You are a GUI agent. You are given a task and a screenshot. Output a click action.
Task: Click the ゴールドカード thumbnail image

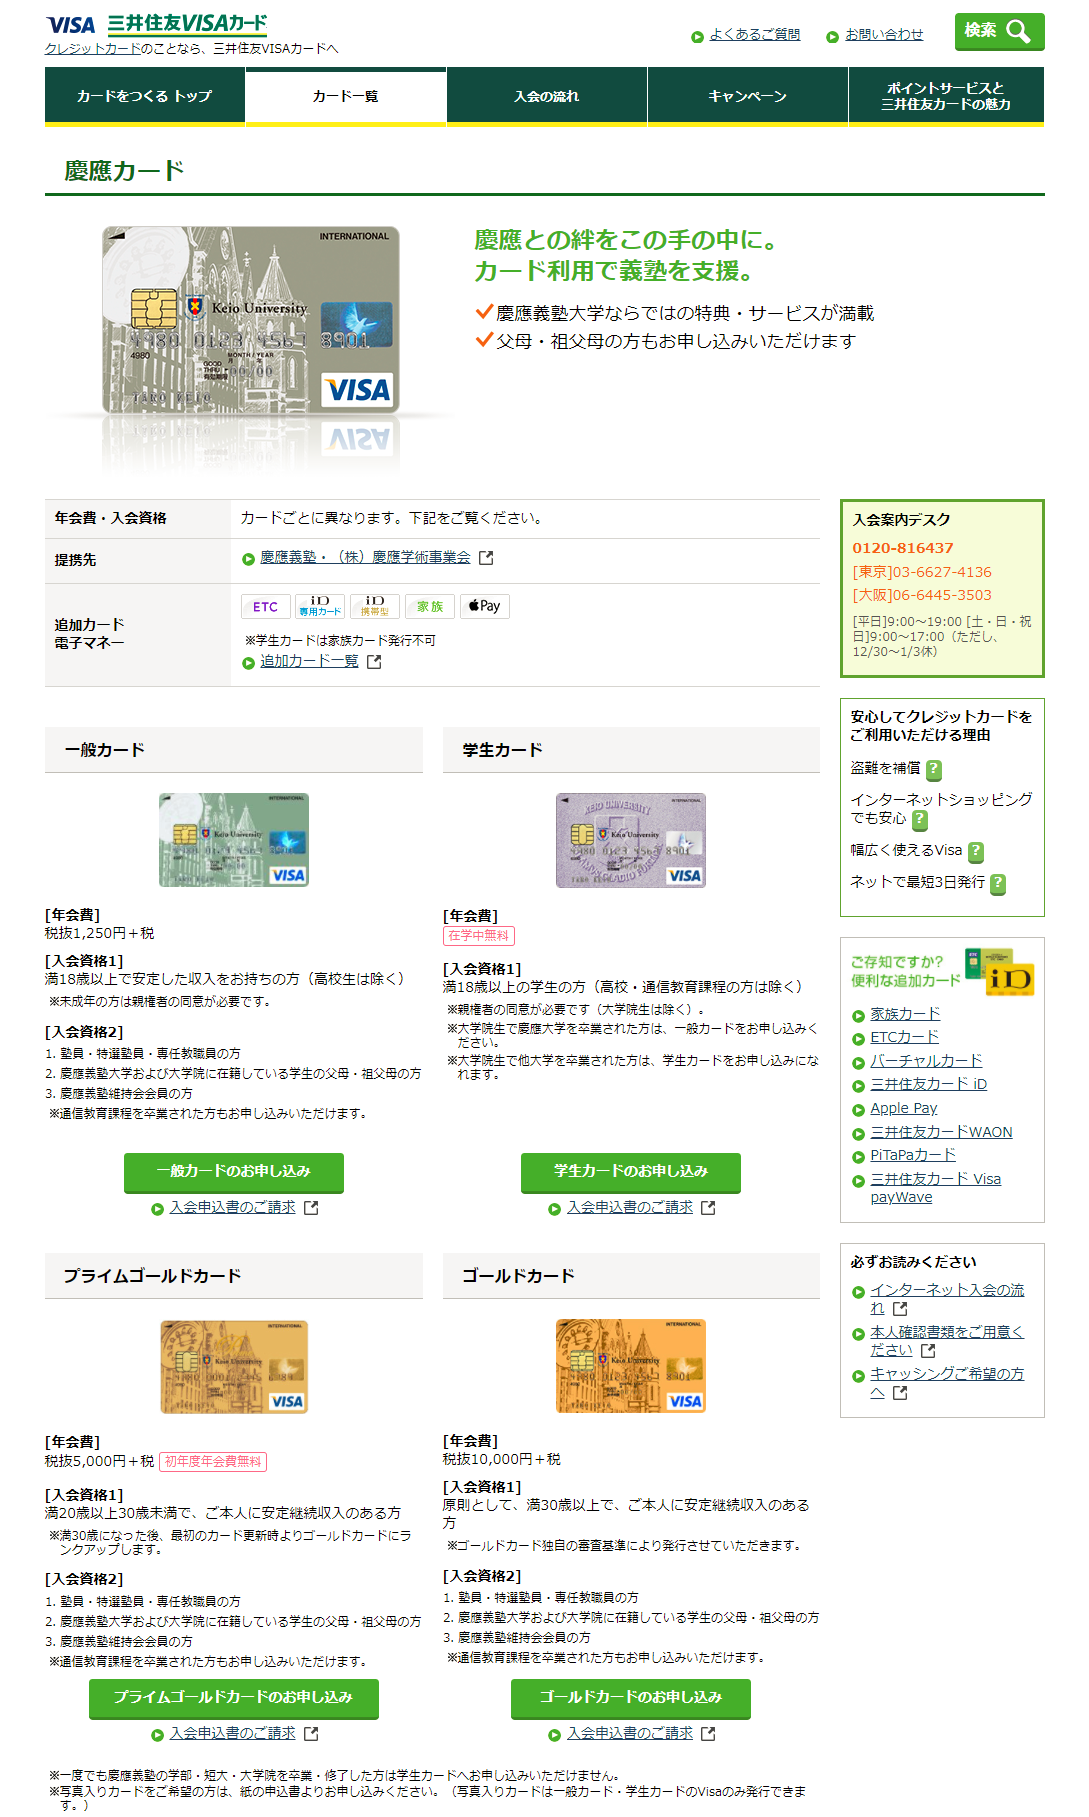[631, 1366]
